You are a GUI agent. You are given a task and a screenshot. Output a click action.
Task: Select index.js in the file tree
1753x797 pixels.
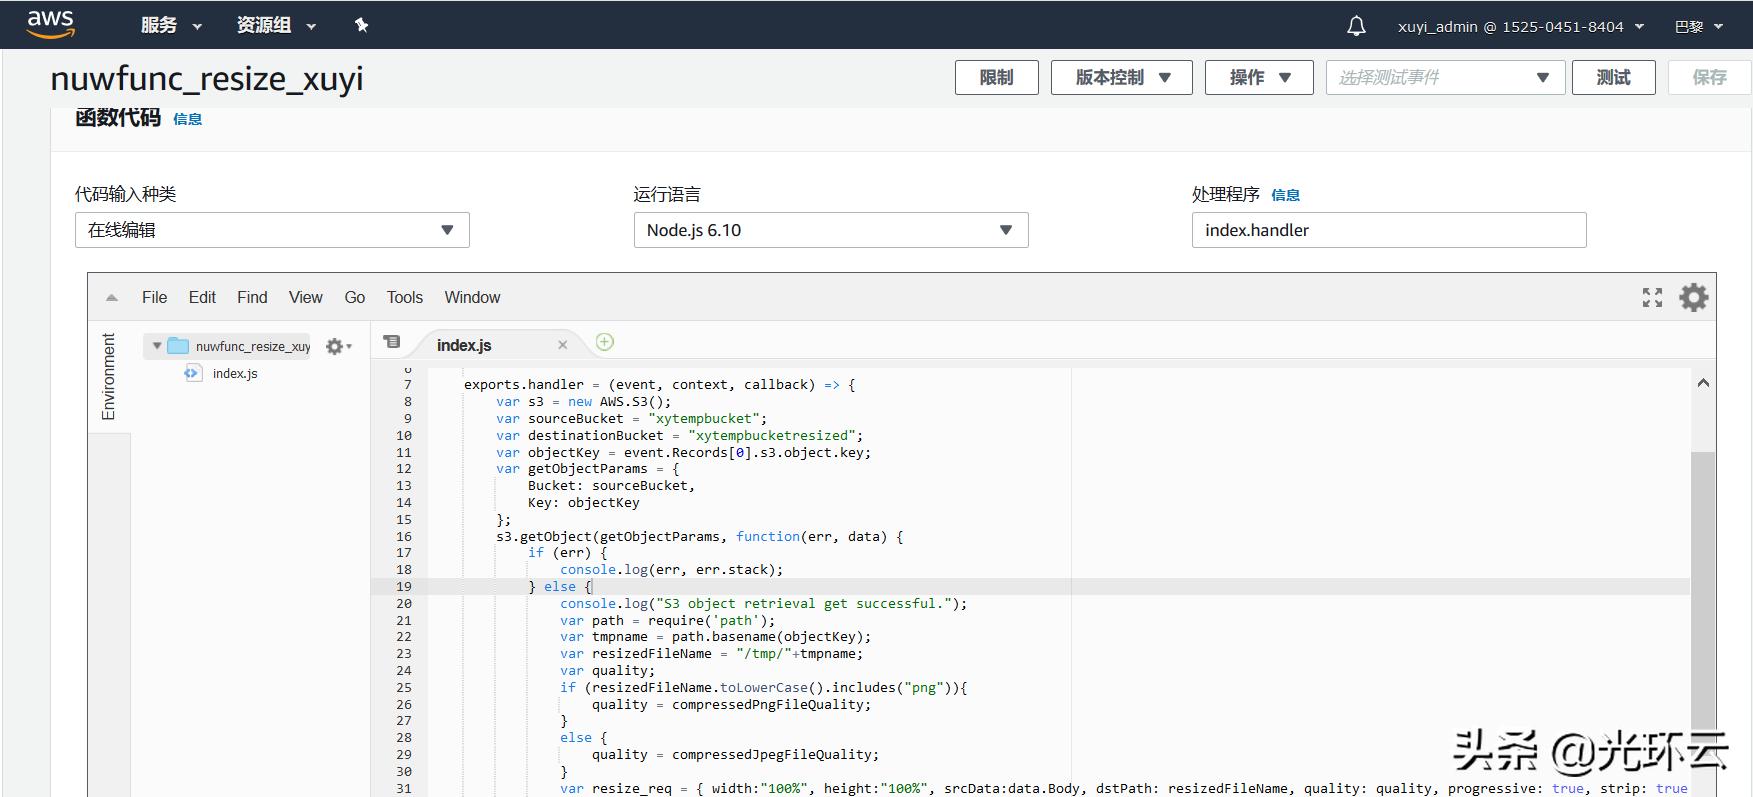point(234,373)
